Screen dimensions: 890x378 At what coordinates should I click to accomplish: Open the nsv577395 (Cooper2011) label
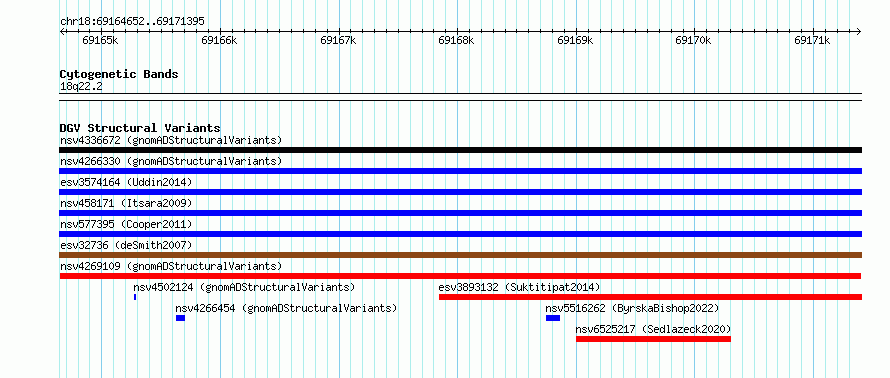pos(126,224)
